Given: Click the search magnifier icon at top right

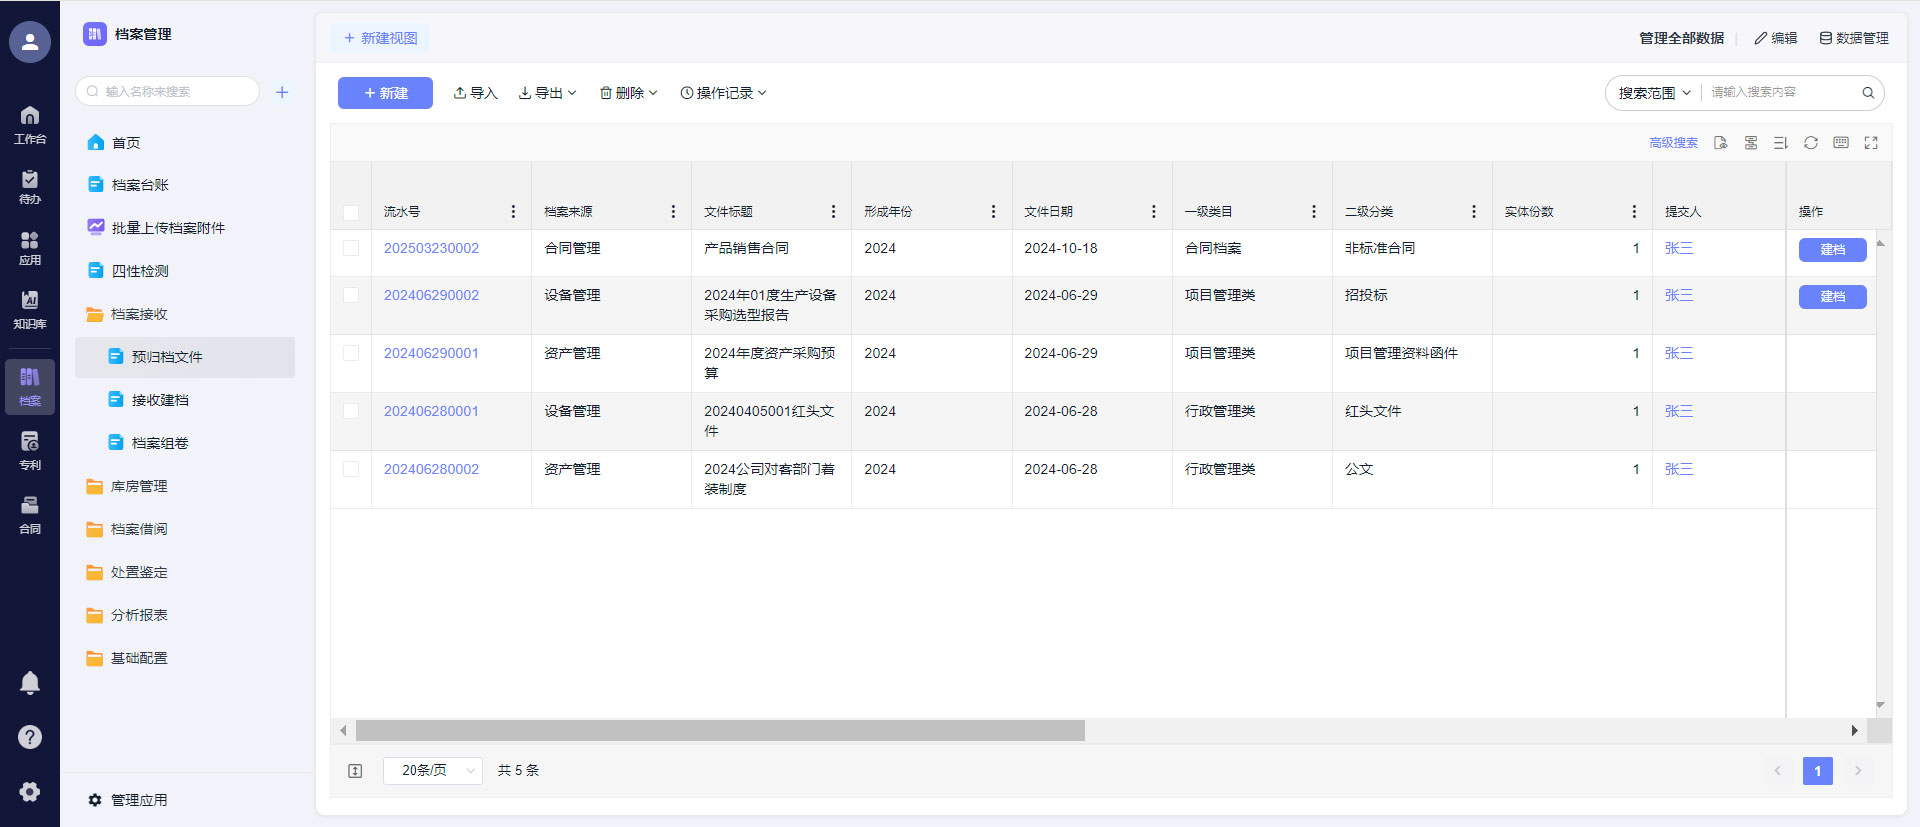Looking at the screenshot, I should [1867, 93].
